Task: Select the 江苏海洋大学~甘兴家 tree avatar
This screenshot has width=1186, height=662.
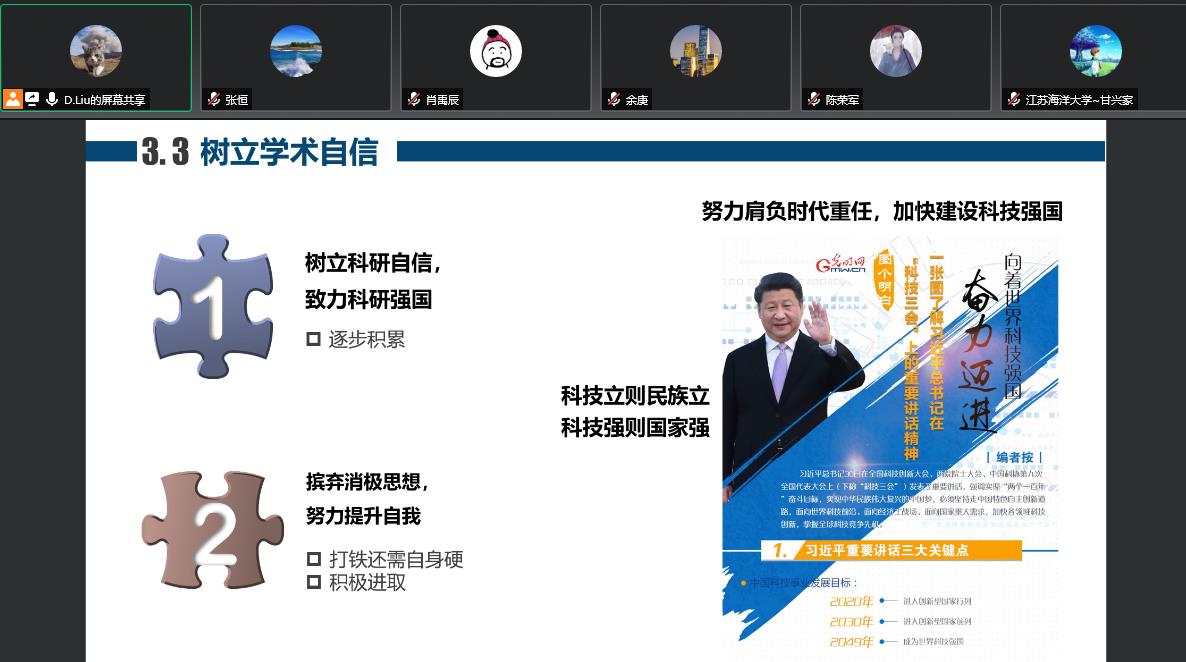Action: pyautogui.click(x=1095, y=51)
